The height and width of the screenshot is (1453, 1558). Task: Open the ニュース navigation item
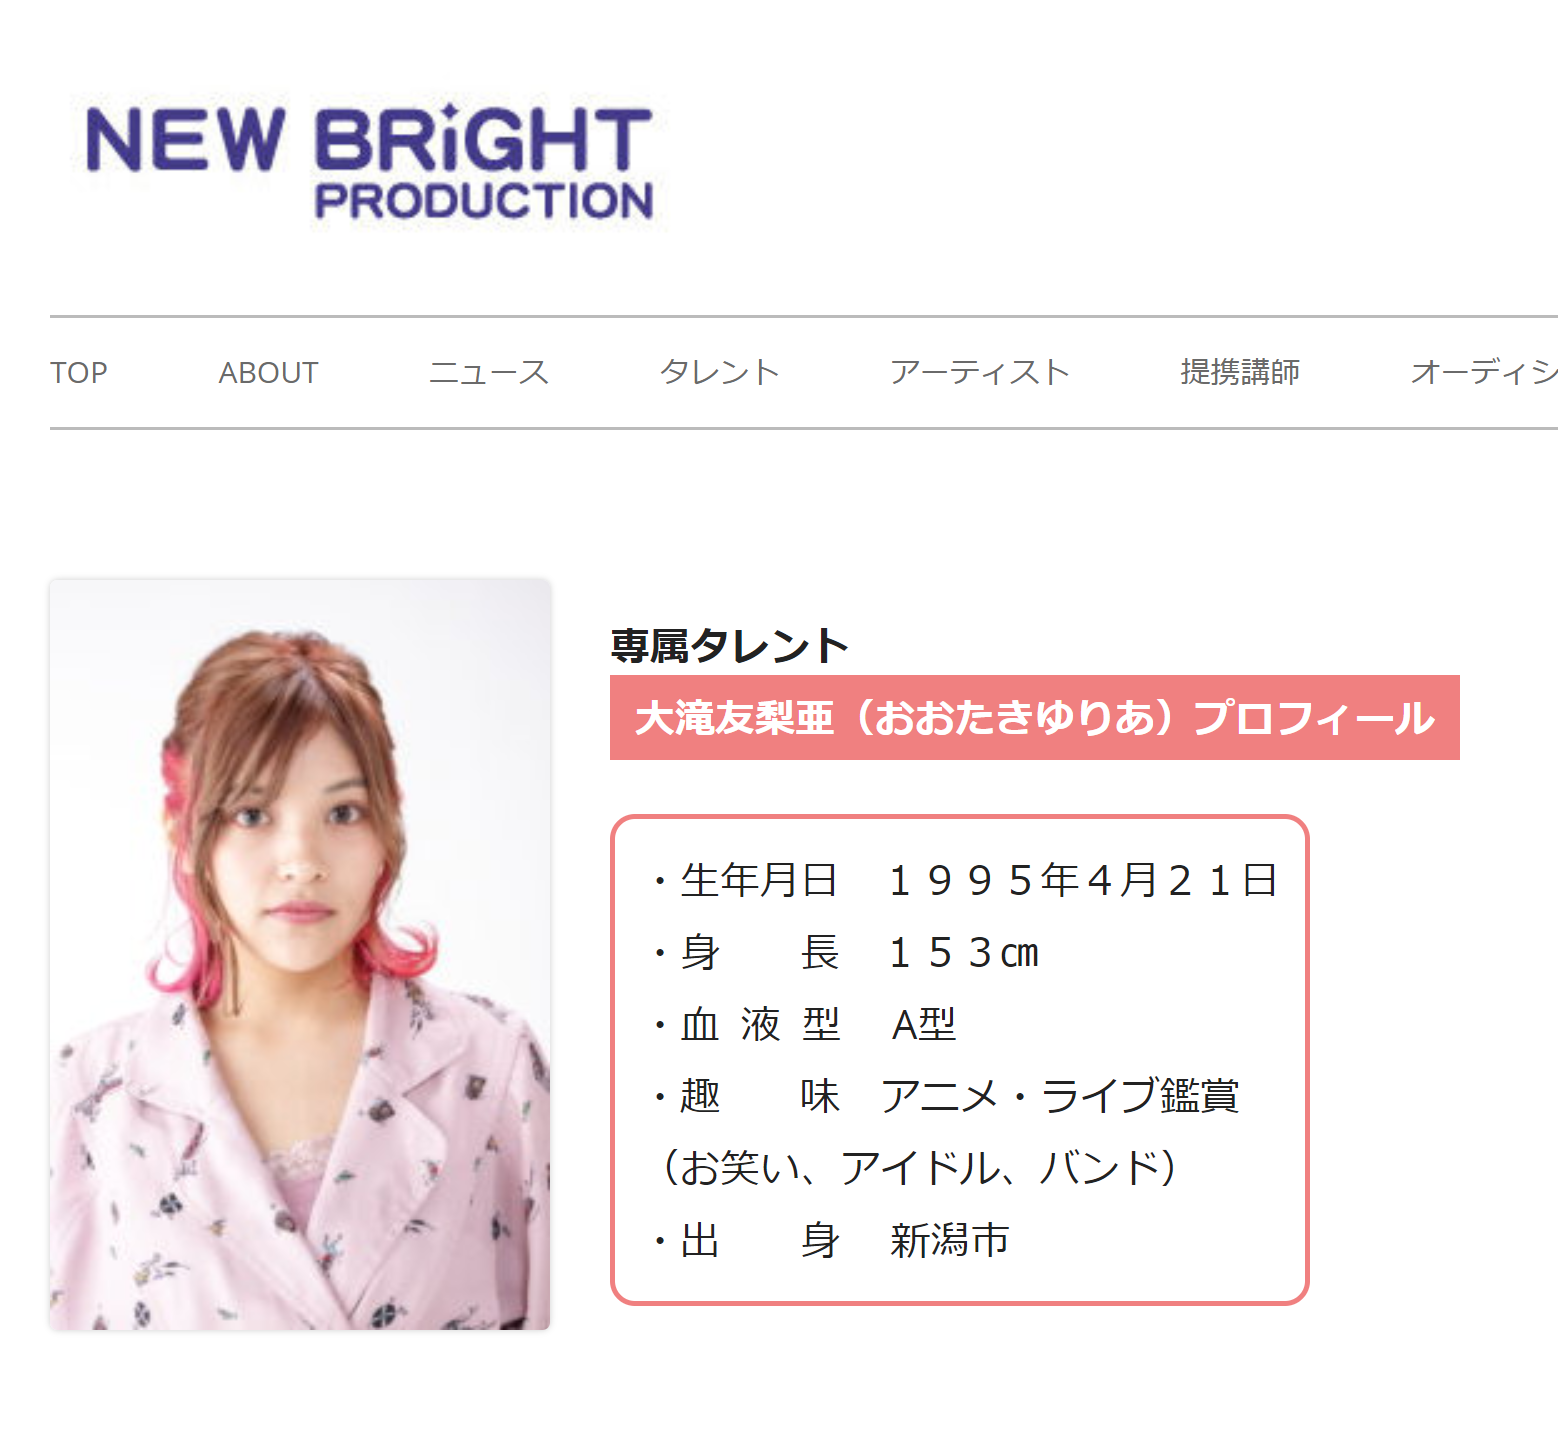(x=489, y=373)
